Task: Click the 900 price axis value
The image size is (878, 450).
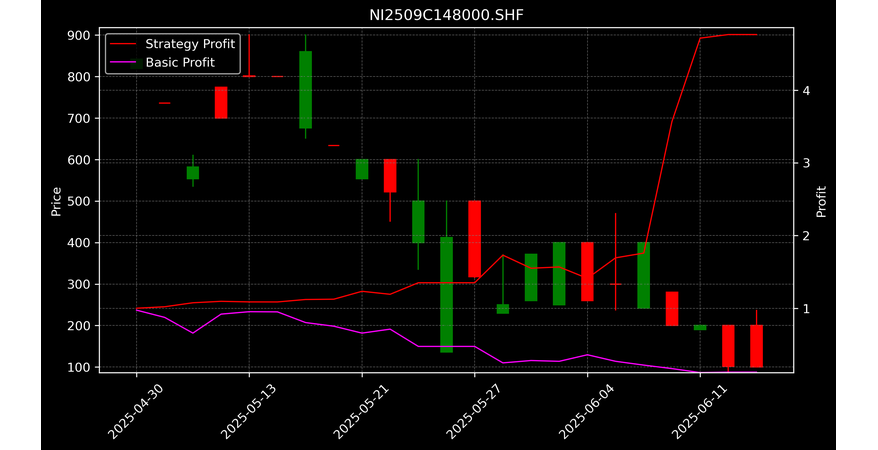Action: pyautogui.click(x=79, y=35)
